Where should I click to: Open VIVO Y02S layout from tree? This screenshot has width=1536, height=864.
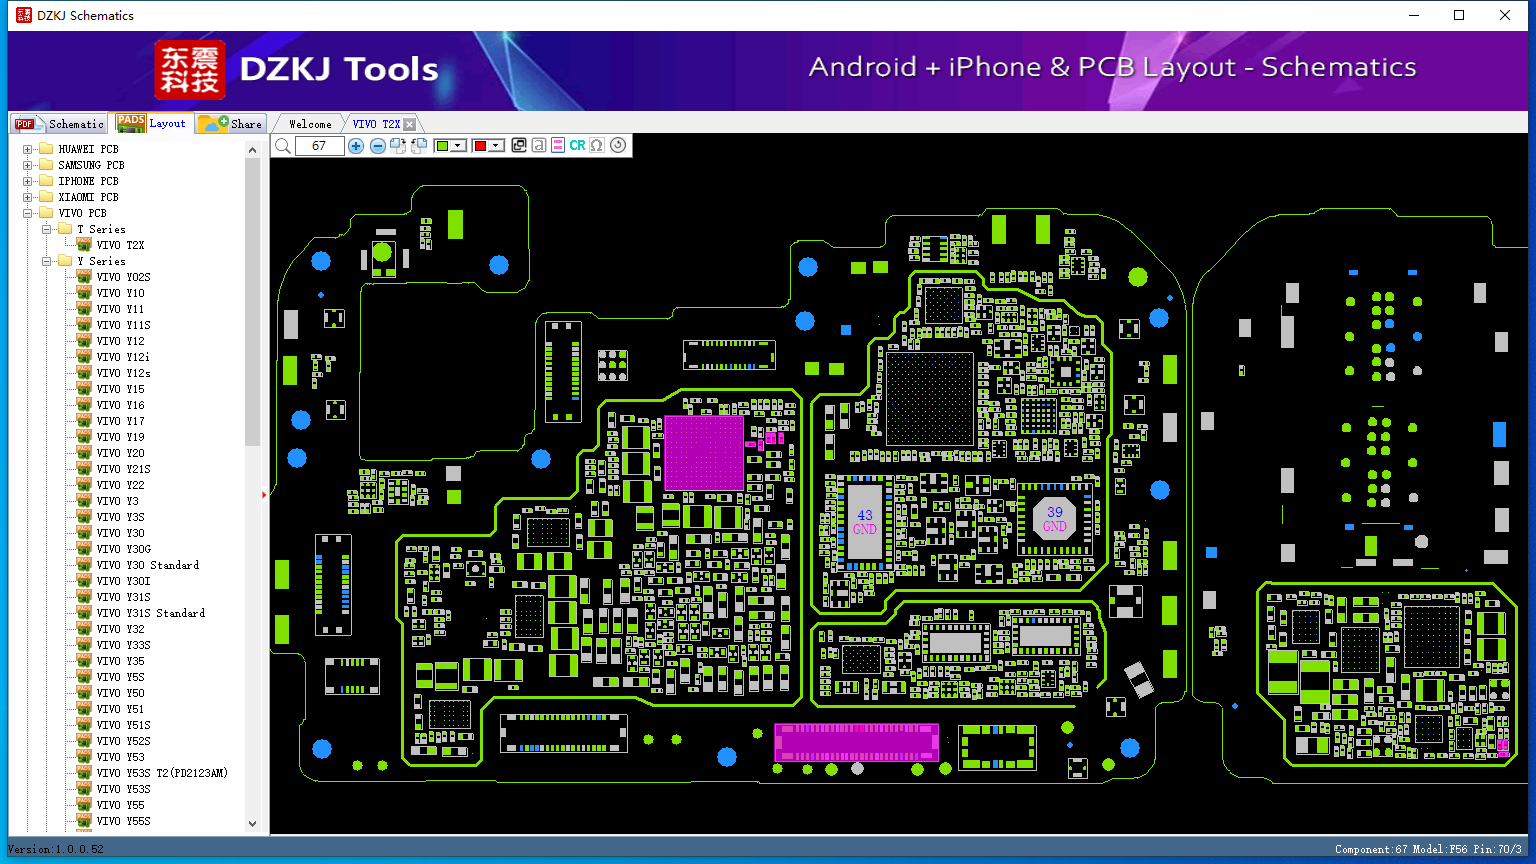(x=123, y=277)
